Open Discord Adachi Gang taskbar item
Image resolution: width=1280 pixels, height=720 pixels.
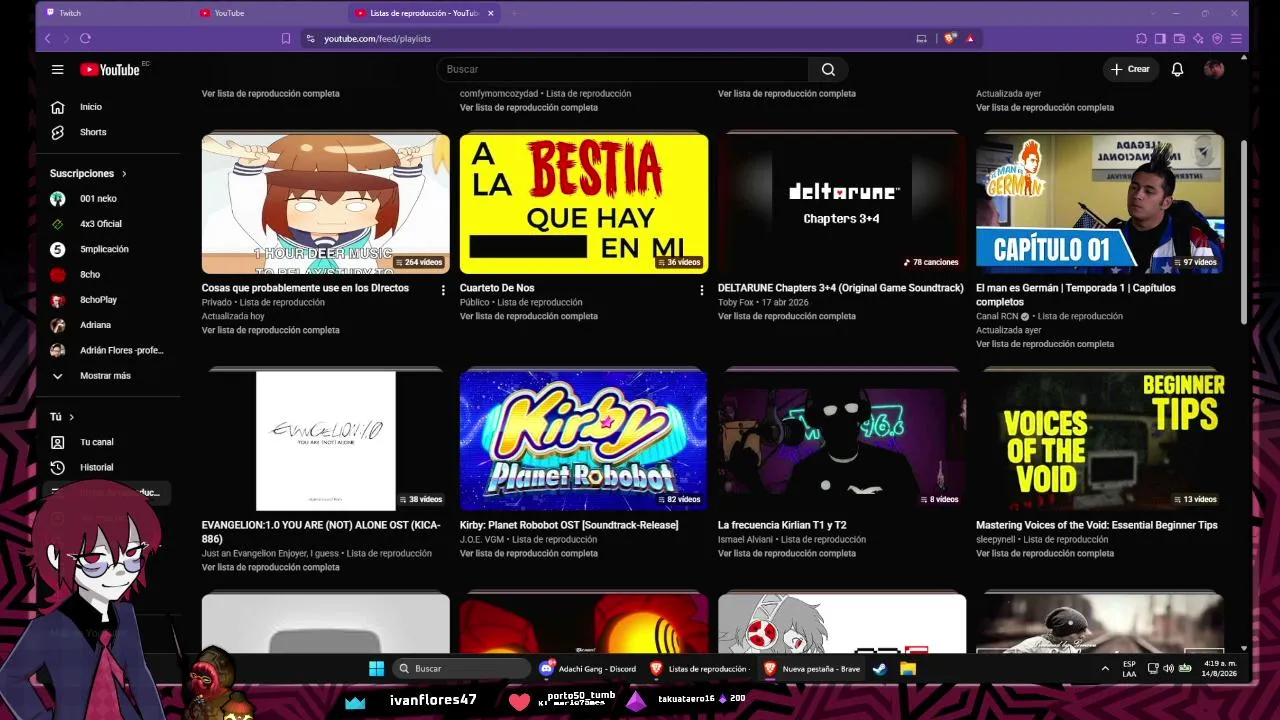pos(589,668)
